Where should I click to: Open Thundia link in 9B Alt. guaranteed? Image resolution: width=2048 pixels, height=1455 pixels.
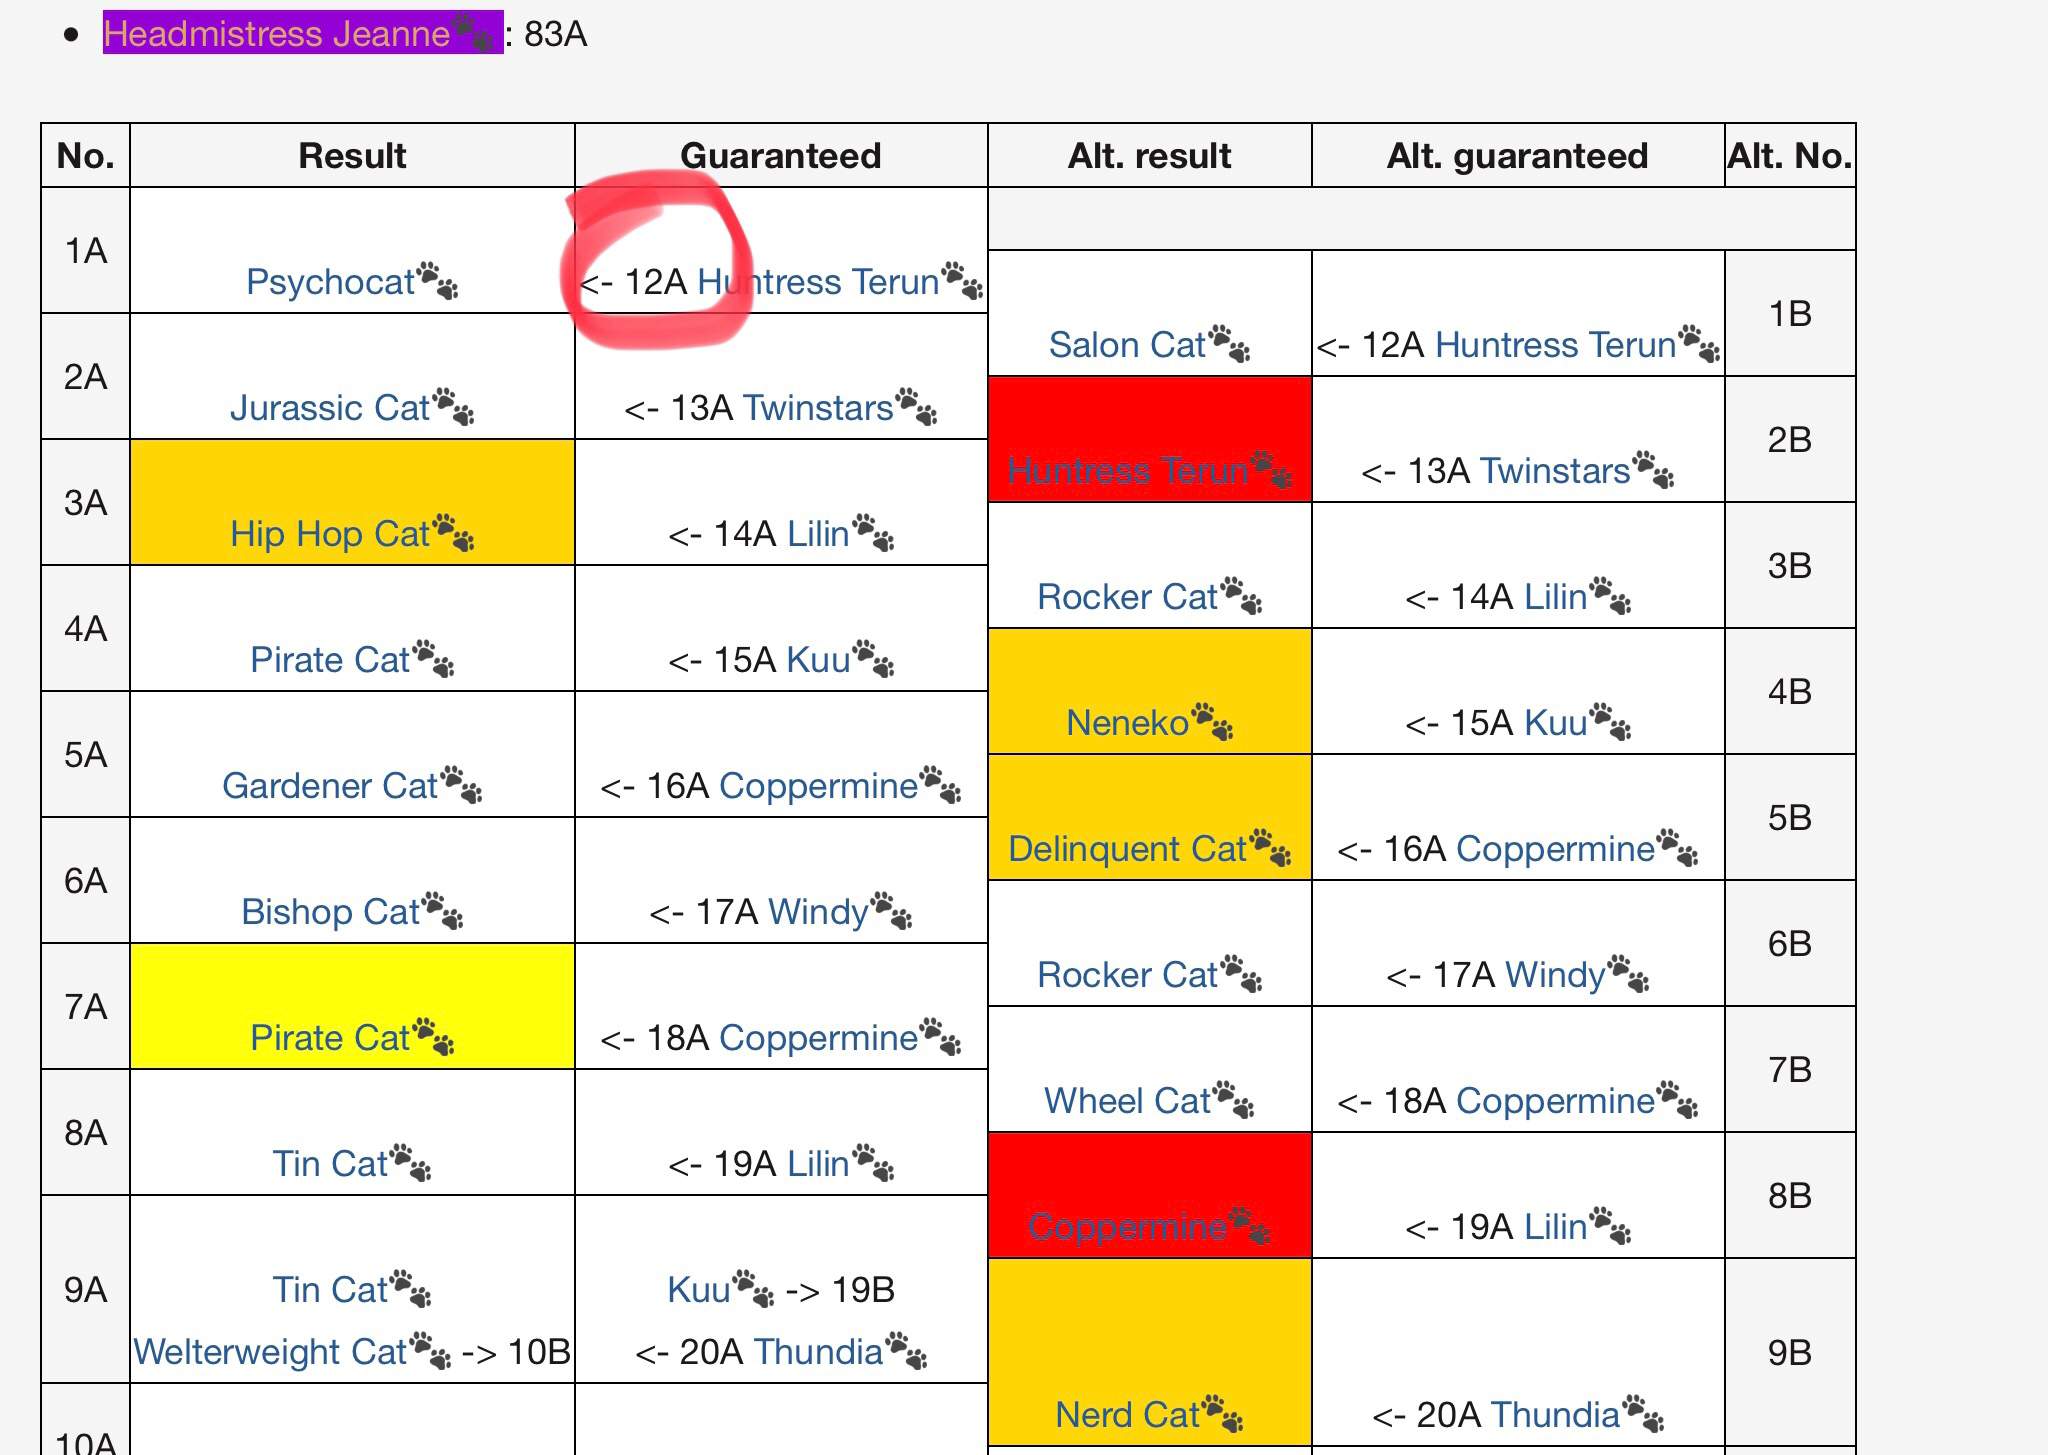coord(1555,1415)
